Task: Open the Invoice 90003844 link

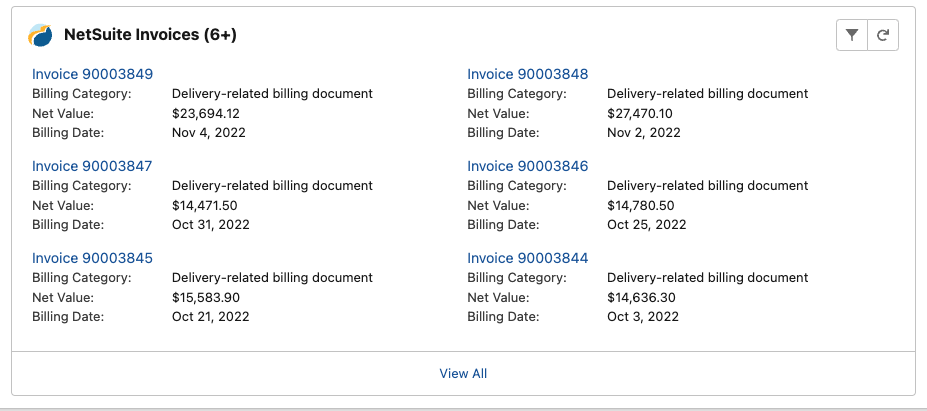Action: [x=527, y=258]
